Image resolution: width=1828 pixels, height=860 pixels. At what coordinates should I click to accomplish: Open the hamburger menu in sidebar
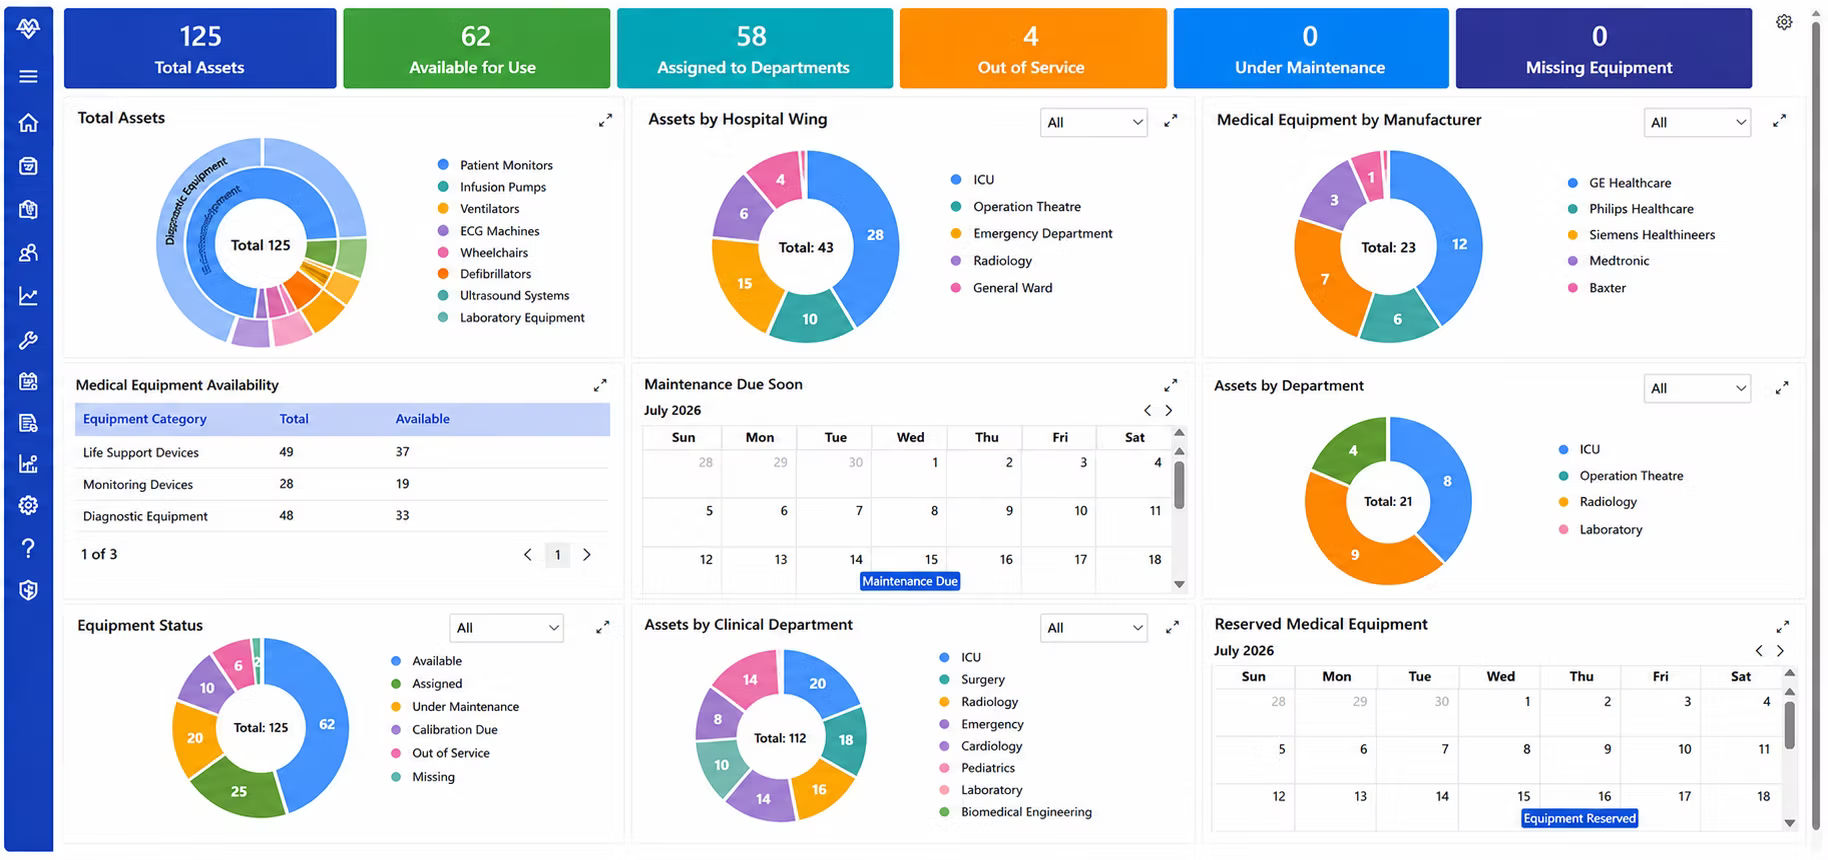point(28,76)
